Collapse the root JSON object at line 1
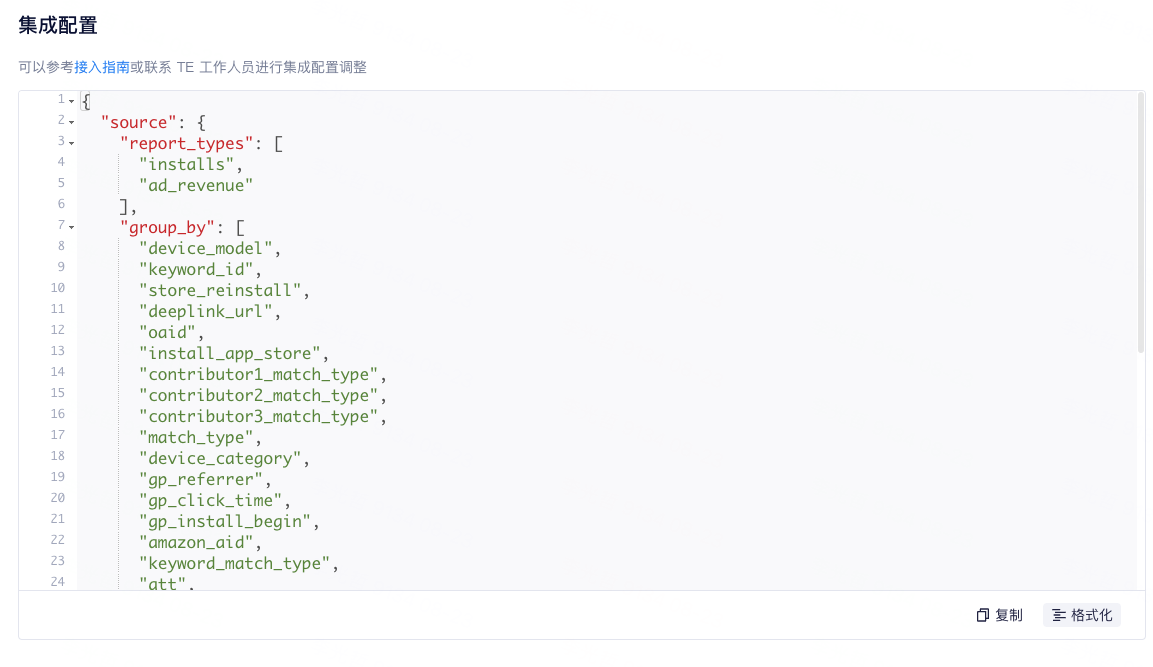This screenshot has width=1153, height=667. click(x=72, y=99)
